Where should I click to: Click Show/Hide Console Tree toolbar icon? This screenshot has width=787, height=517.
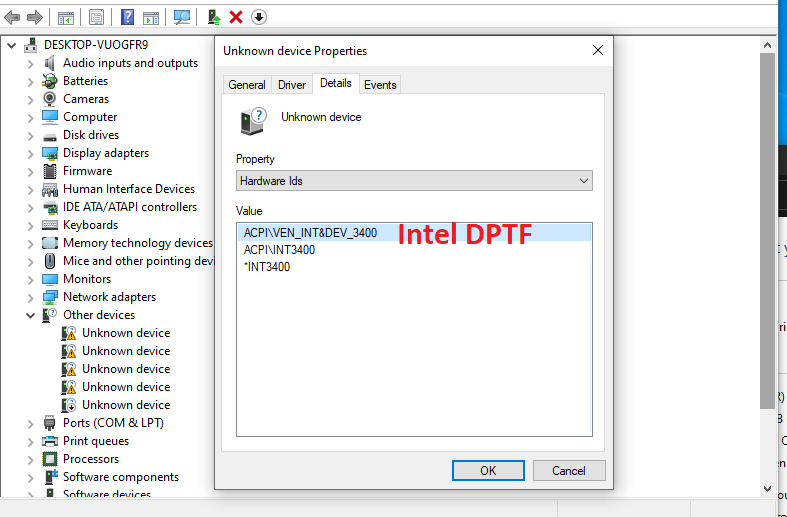[x=66, y=18]
